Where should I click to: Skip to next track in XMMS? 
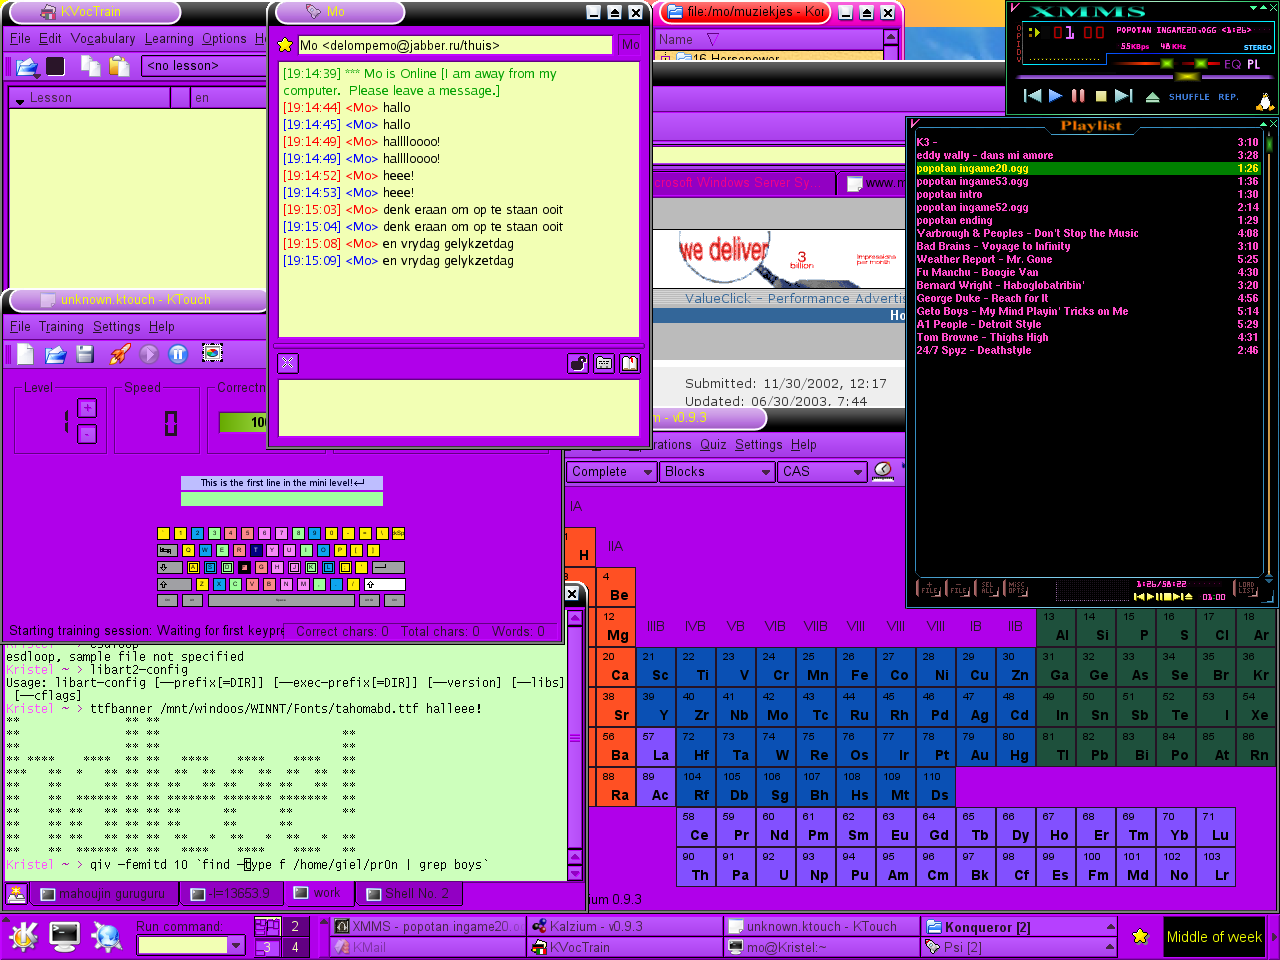pyautogui.click(x=1123, y=96)
